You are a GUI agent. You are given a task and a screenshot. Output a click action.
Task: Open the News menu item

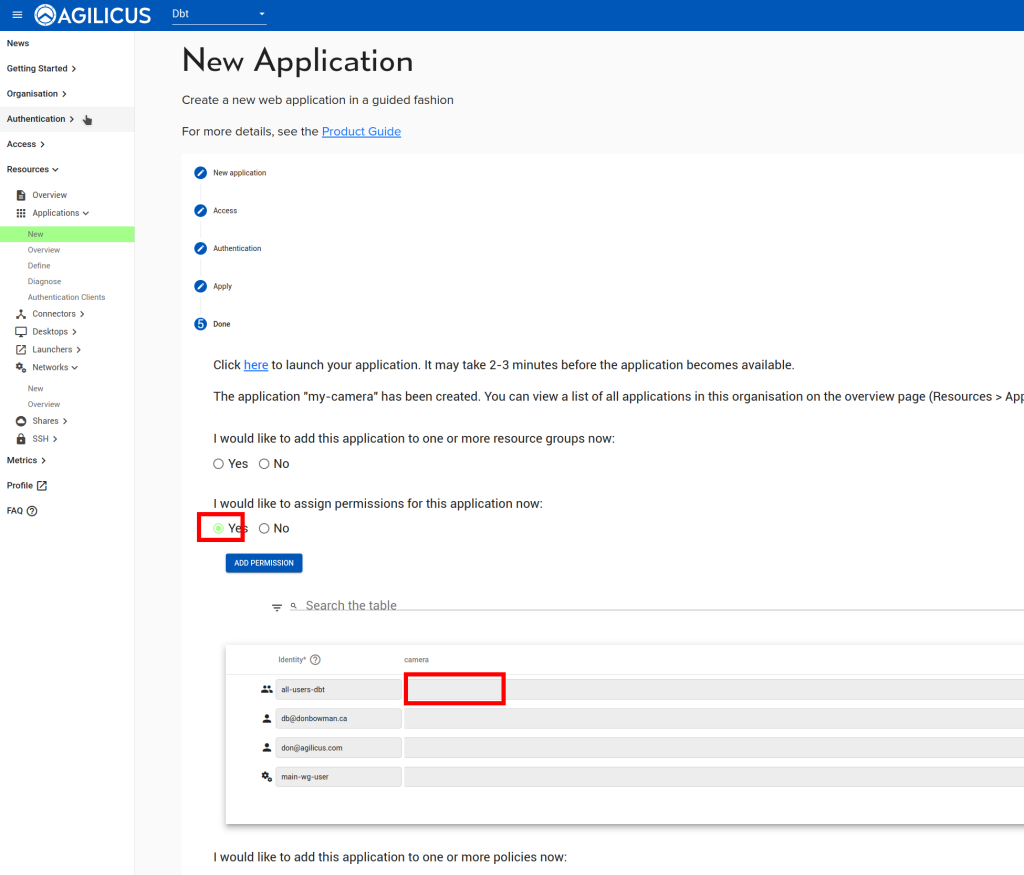[18, 43]
